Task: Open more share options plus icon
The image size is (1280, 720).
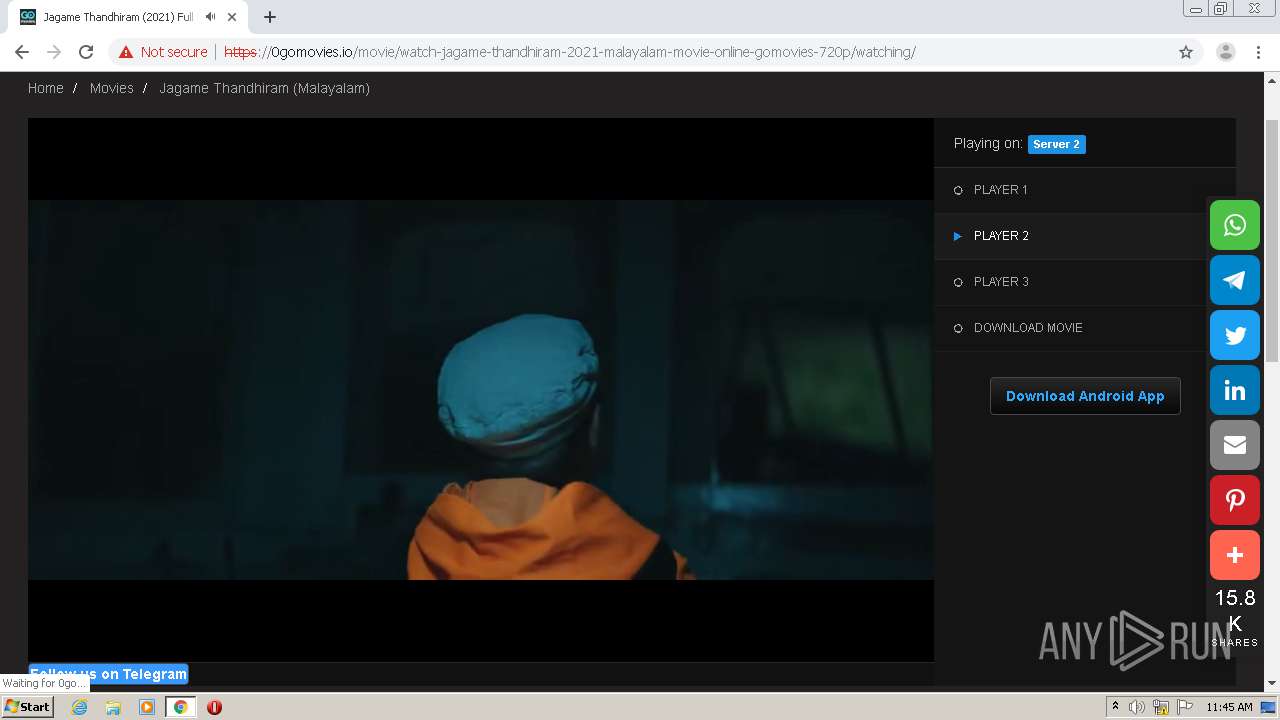Action: 1235,555
